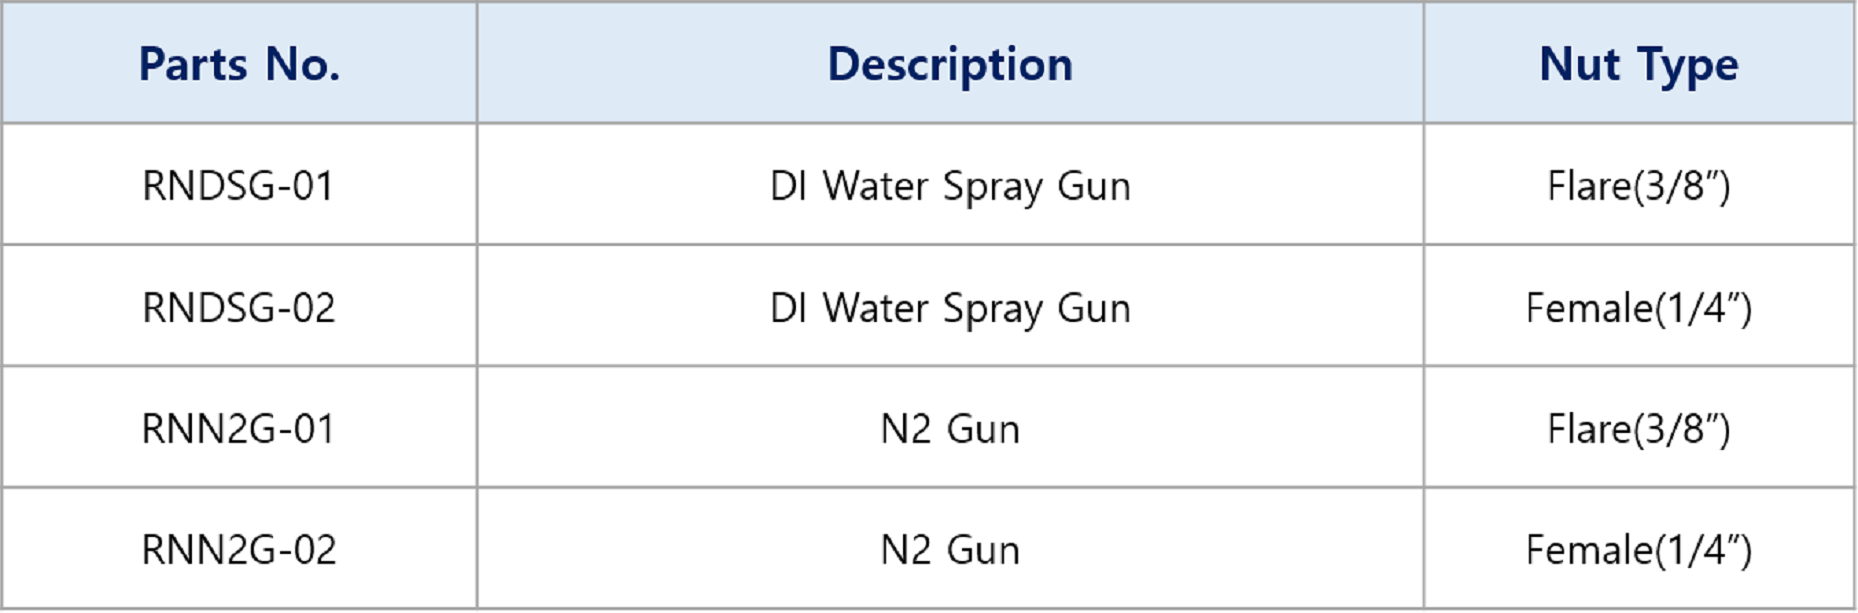This screenshot has width=1858, height=613.
Task: Select the RNN2G-01 part number cell
Action: coord(238,429)
